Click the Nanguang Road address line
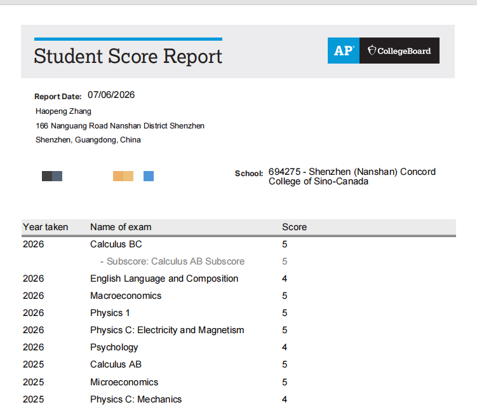The width and height of the screenshot is (477, 419). coord(120,126)
